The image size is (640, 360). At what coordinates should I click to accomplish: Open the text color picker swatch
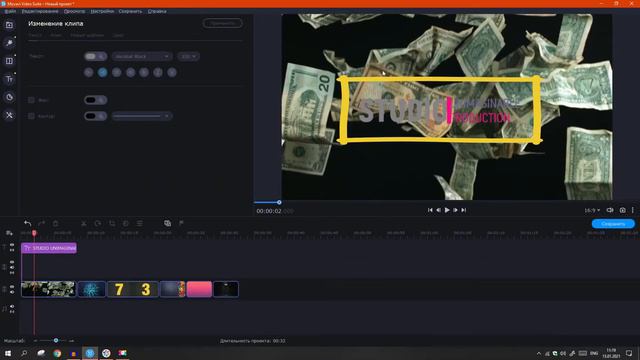pyautogui.click(x=96, y=56)
